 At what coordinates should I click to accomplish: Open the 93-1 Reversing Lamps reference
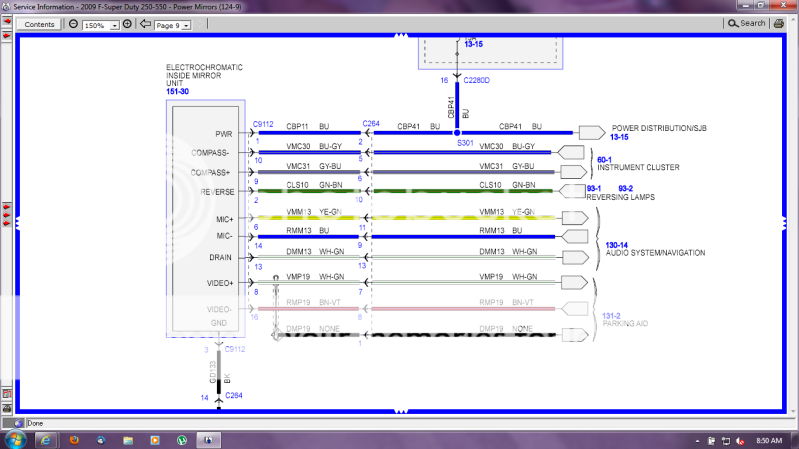click(x=595, y=188)
